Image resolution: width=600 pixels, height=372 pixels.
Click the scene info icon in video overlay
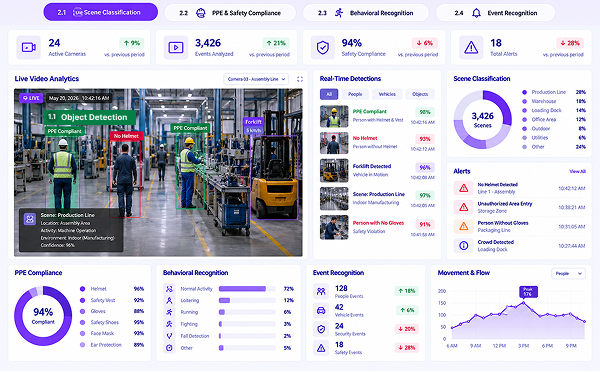pos(30,219)
